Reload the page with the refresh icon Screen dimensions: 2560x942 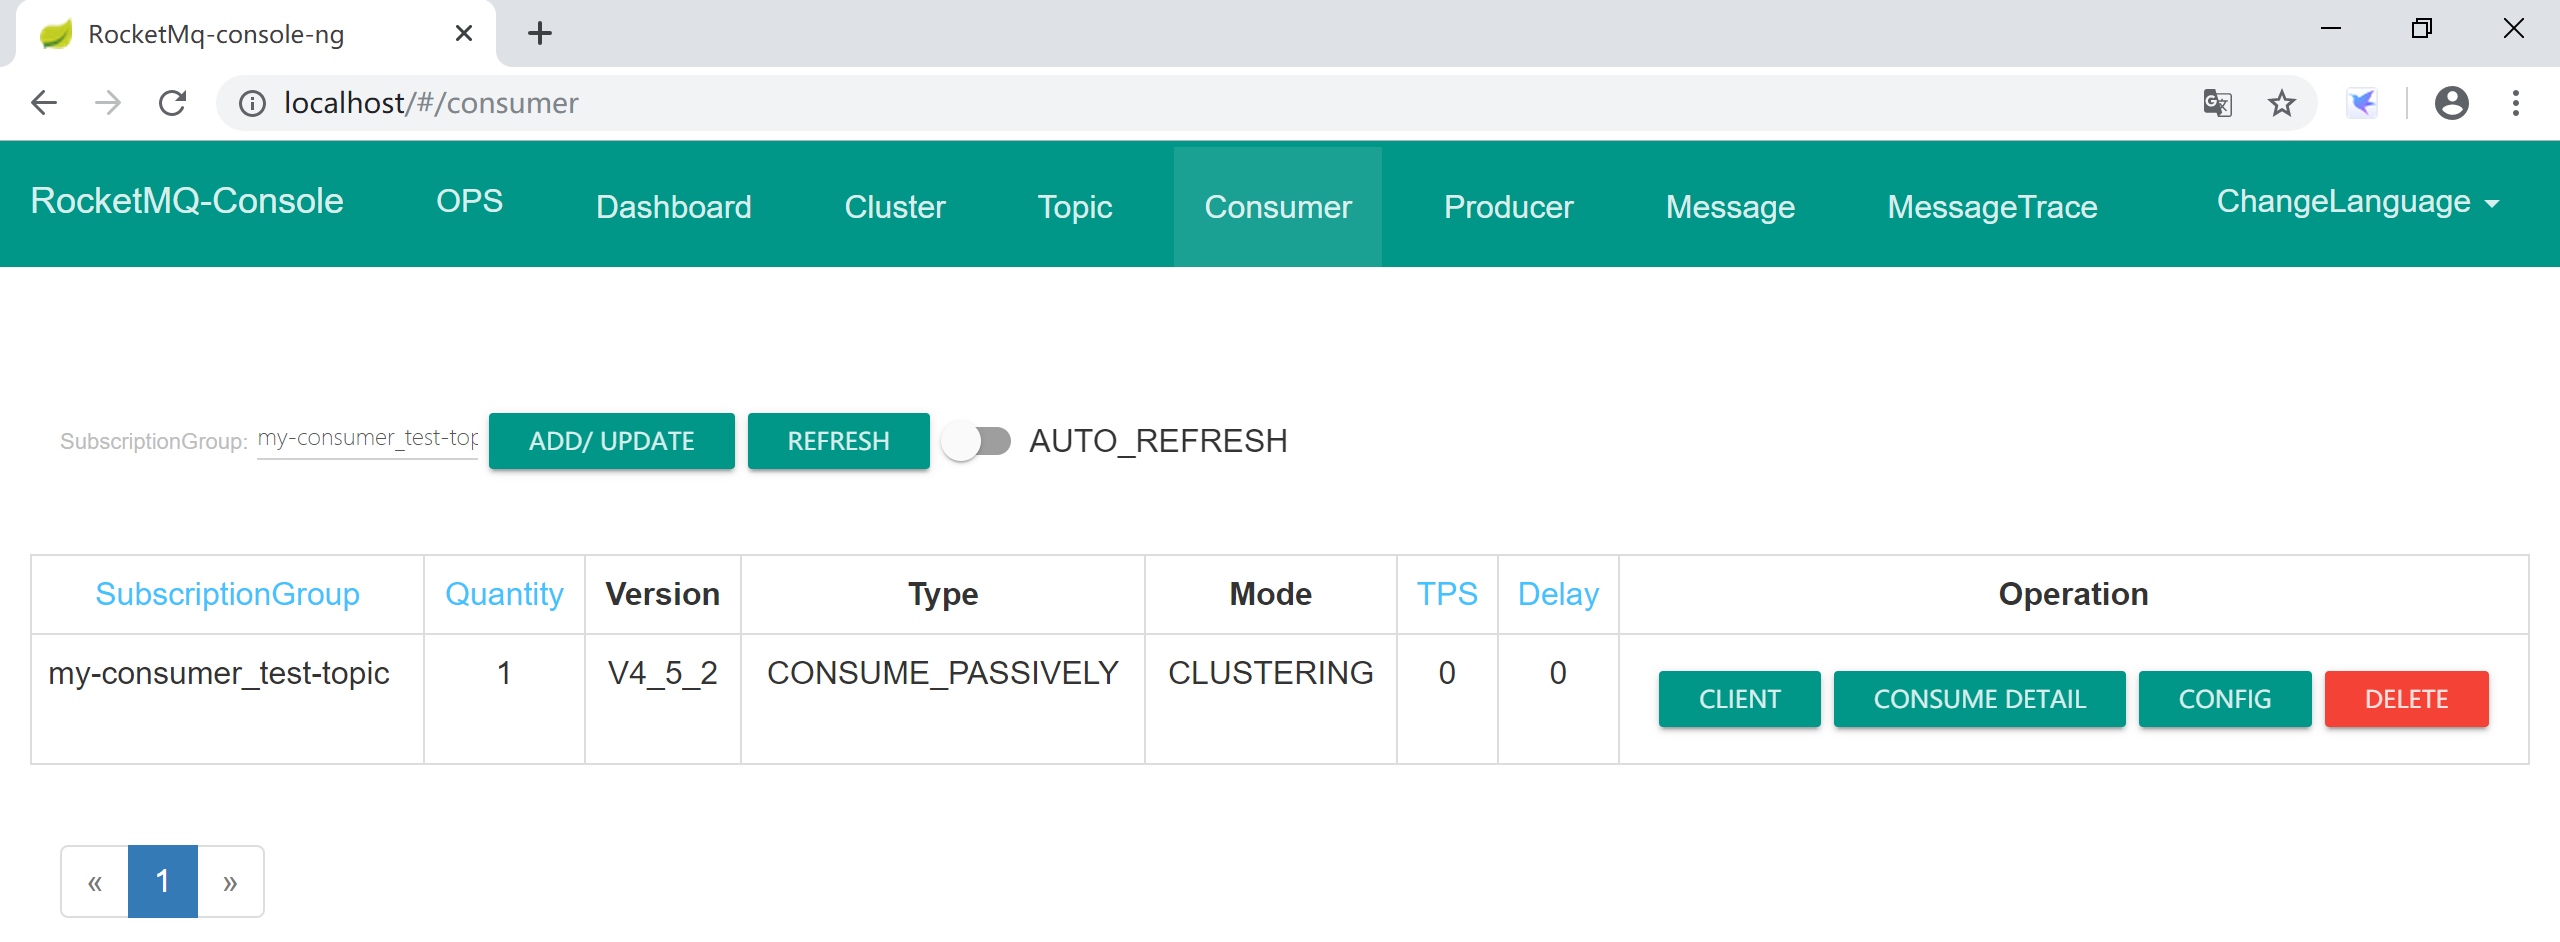(x=173, y=103)
